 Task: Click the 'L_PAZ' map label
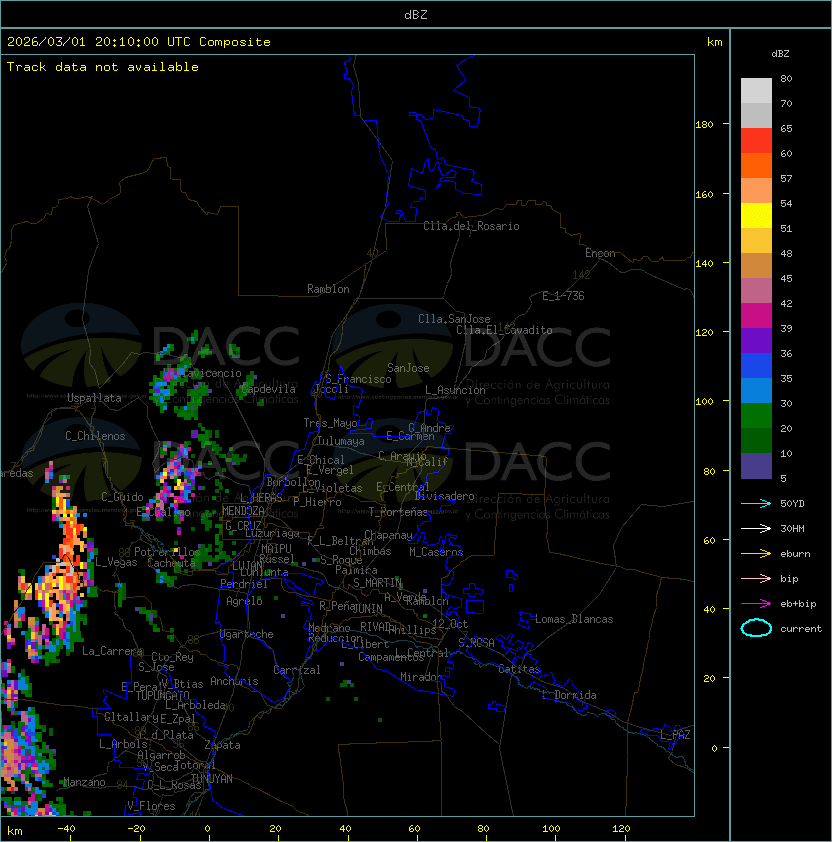[675, 735]
